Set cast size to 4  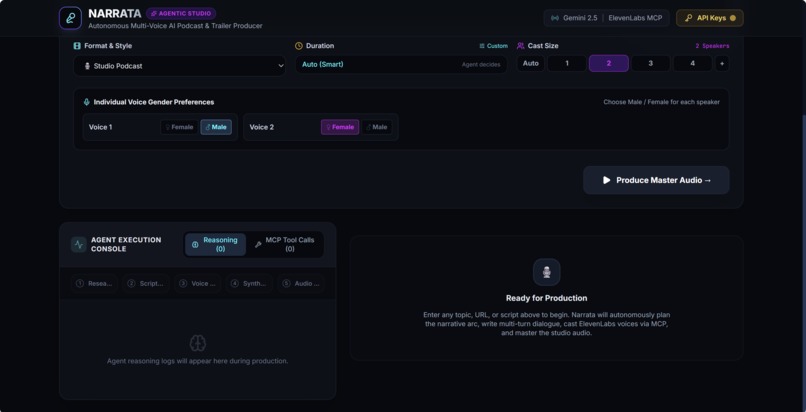tap(692, 63)
